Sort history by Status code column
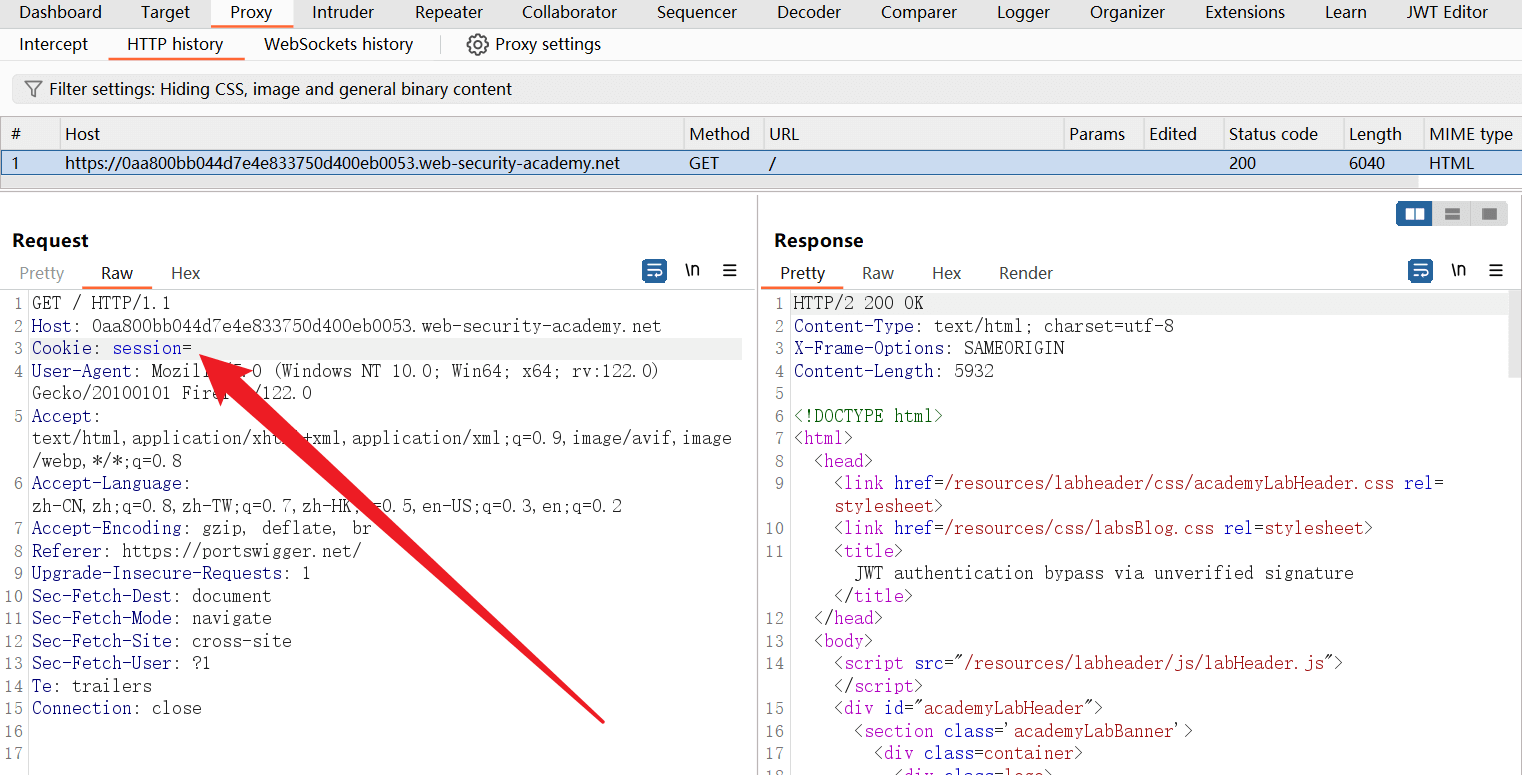The image size is (1522, 775). (x=1273, y=134)
